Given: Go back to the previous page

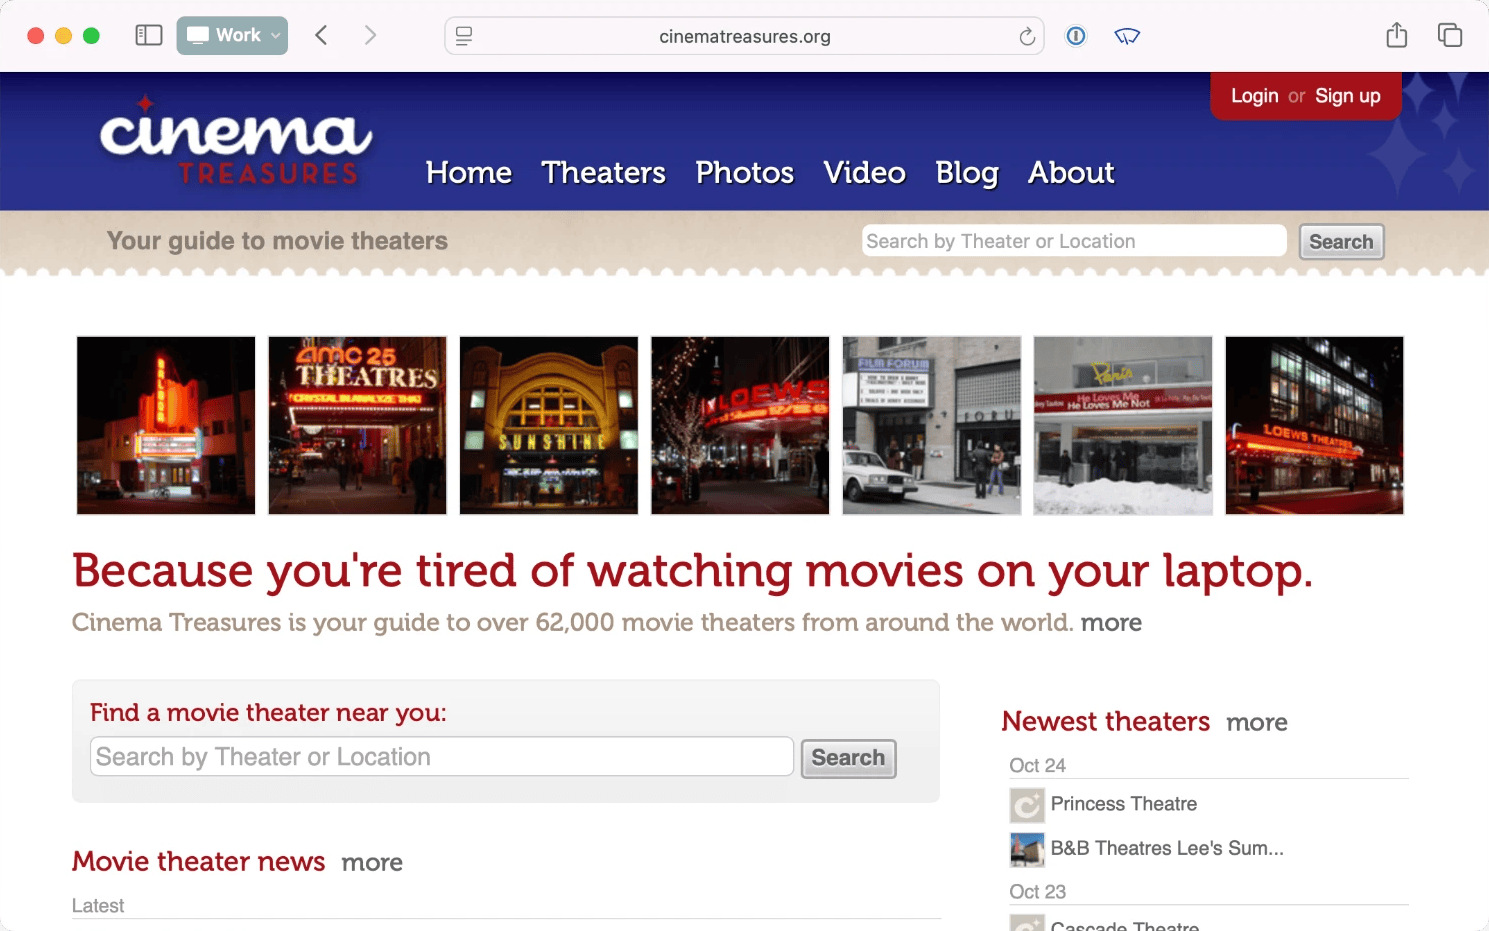Looking at the screenshot, I should click(321, 36).
